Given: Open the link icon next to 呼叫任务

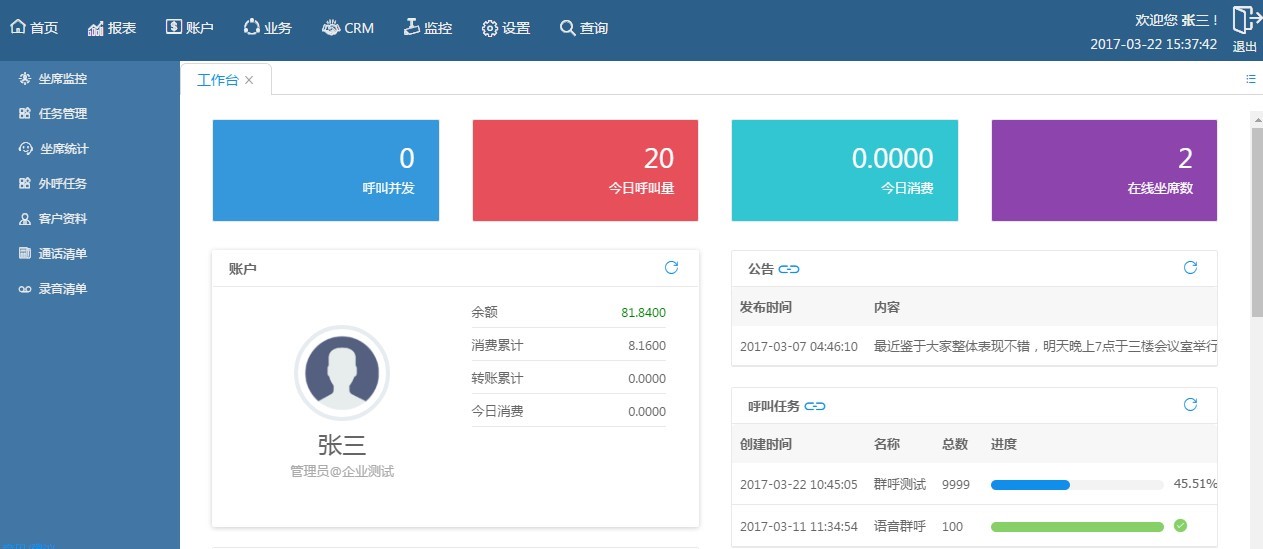Looking at the screenshot, I should (815, 406).
